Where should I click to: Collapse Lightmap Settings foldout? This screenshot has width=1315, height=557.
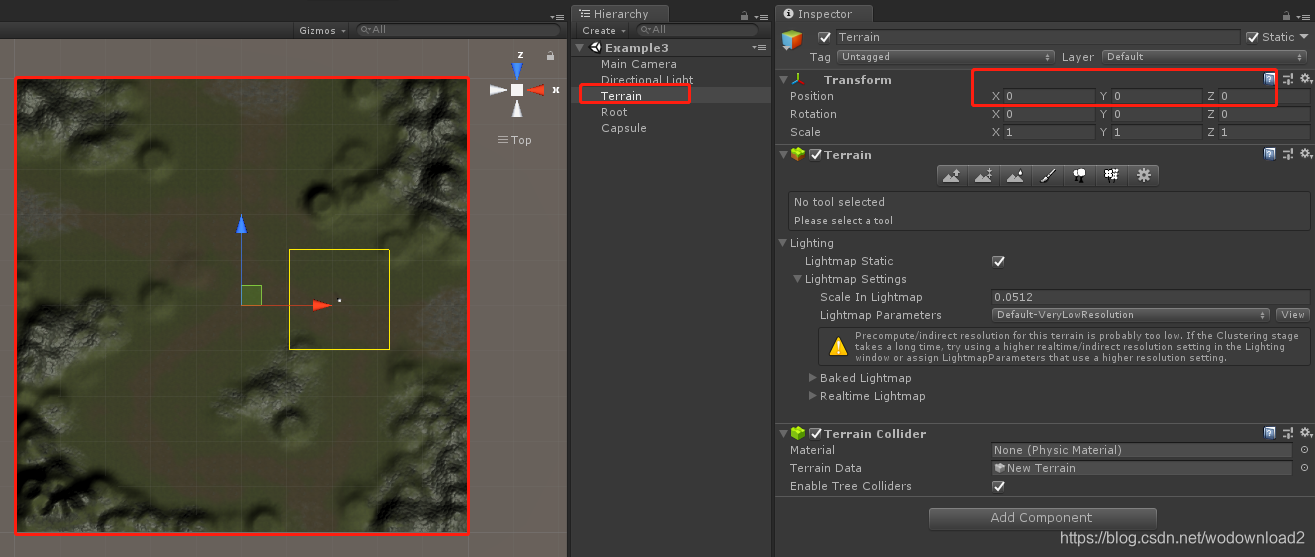pos(798,279)
